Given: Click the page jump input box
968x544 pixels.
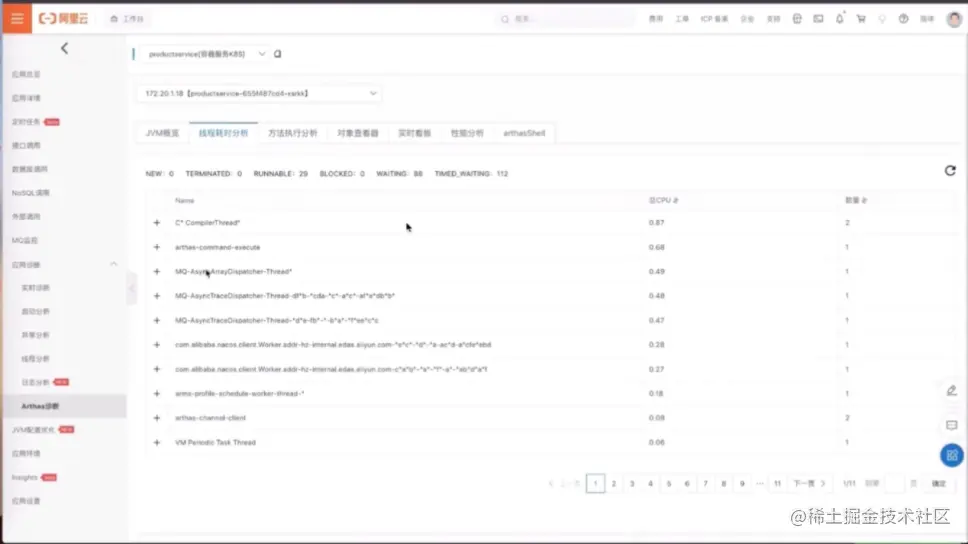Looking at the screenshot, I should 894,483.
